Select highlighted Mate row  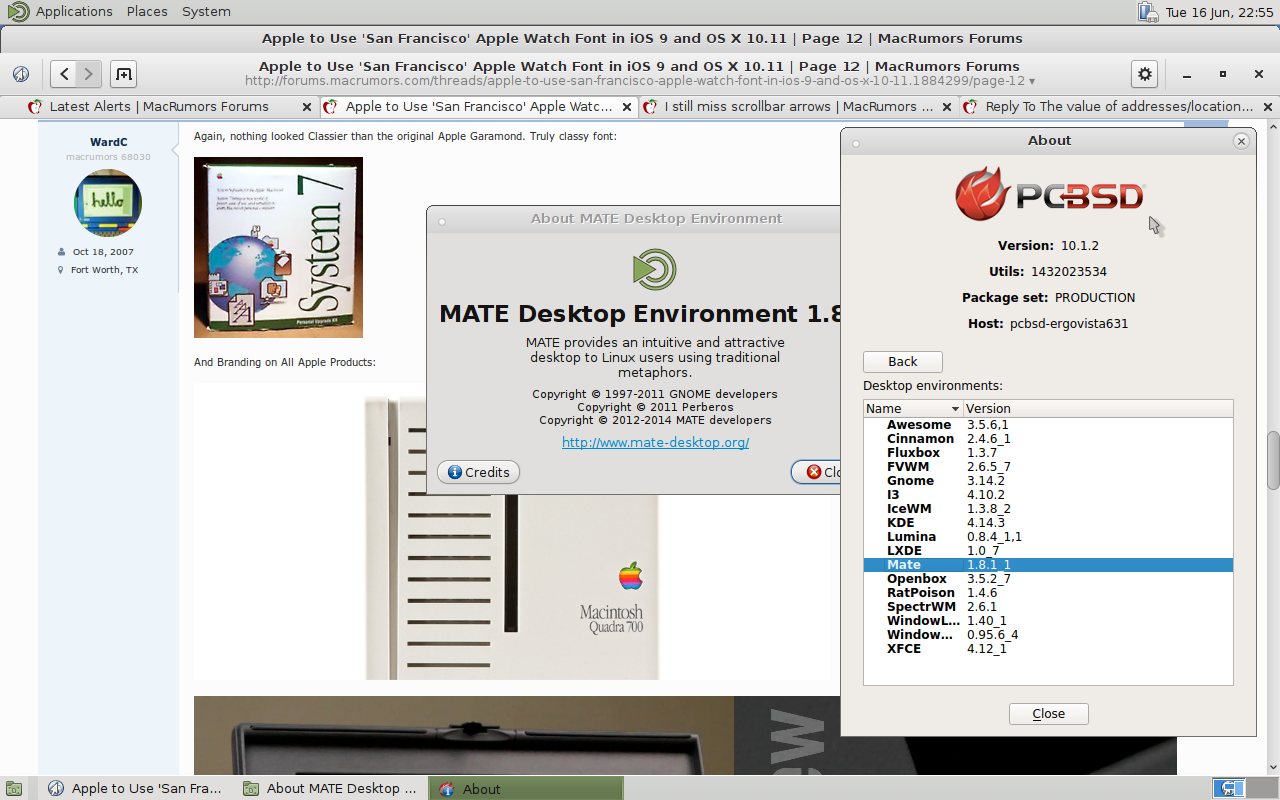pos(1048,565)
